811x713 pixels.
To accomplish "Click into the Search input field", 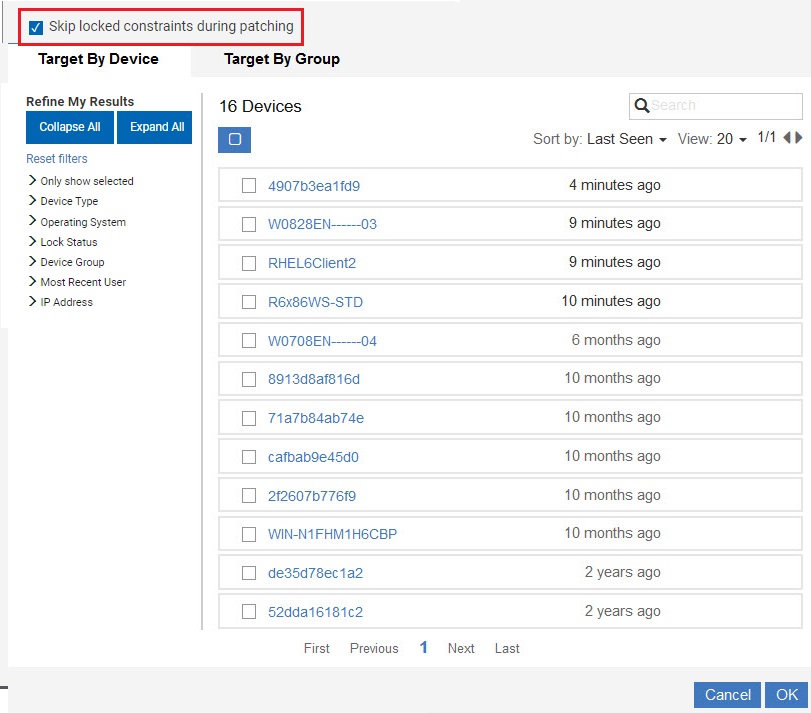I will pyautogui.click(x=724, y=106).
